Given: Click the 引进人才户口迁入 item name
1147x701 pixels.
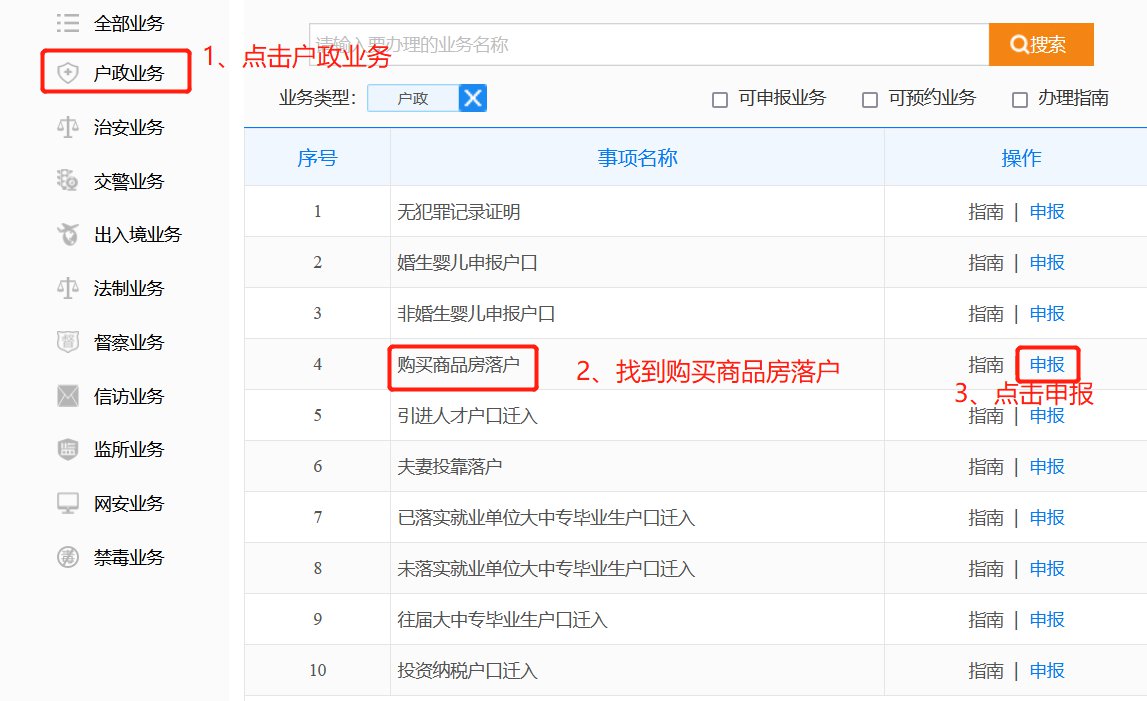Looking at the screenshot, I should (467, 416).
